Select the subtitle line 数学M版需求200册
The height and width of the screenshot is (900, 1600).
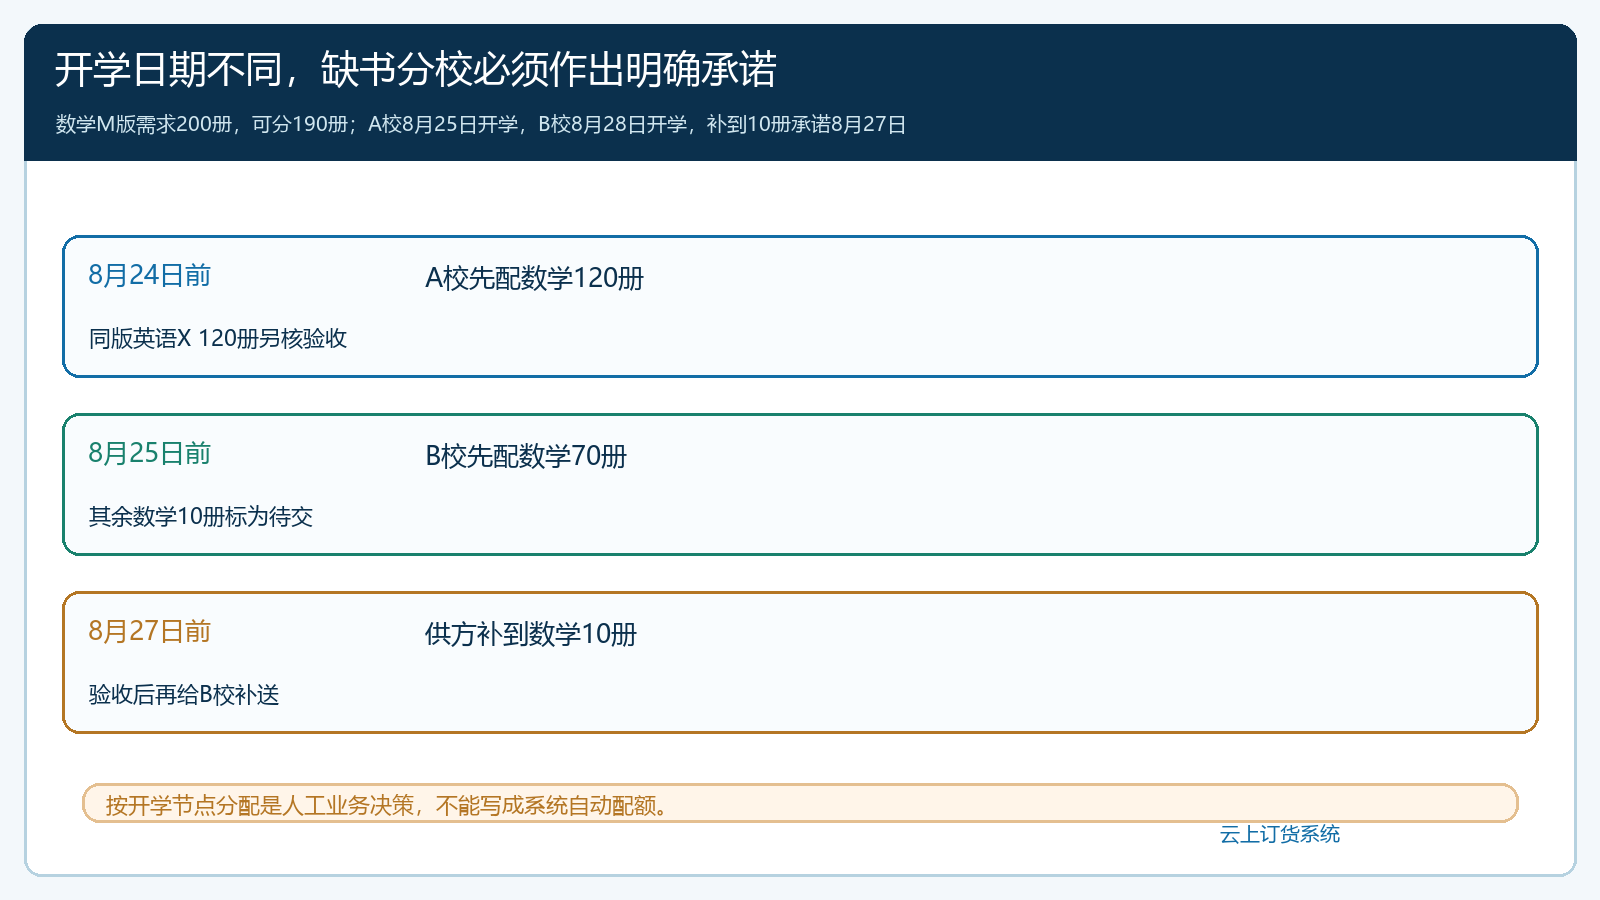(481, 124)
